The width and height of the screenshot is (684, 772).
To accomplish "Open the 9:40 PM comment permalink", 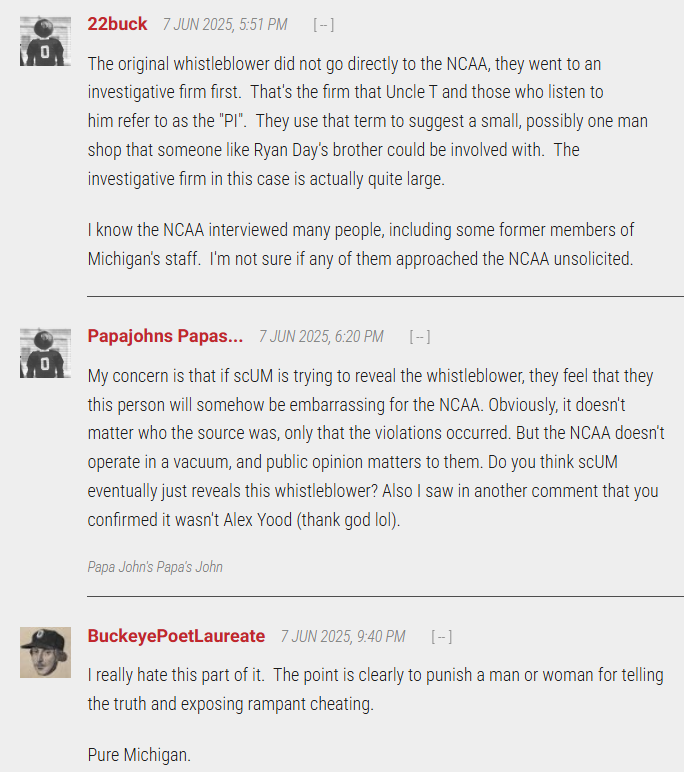I will coord(342,637).
